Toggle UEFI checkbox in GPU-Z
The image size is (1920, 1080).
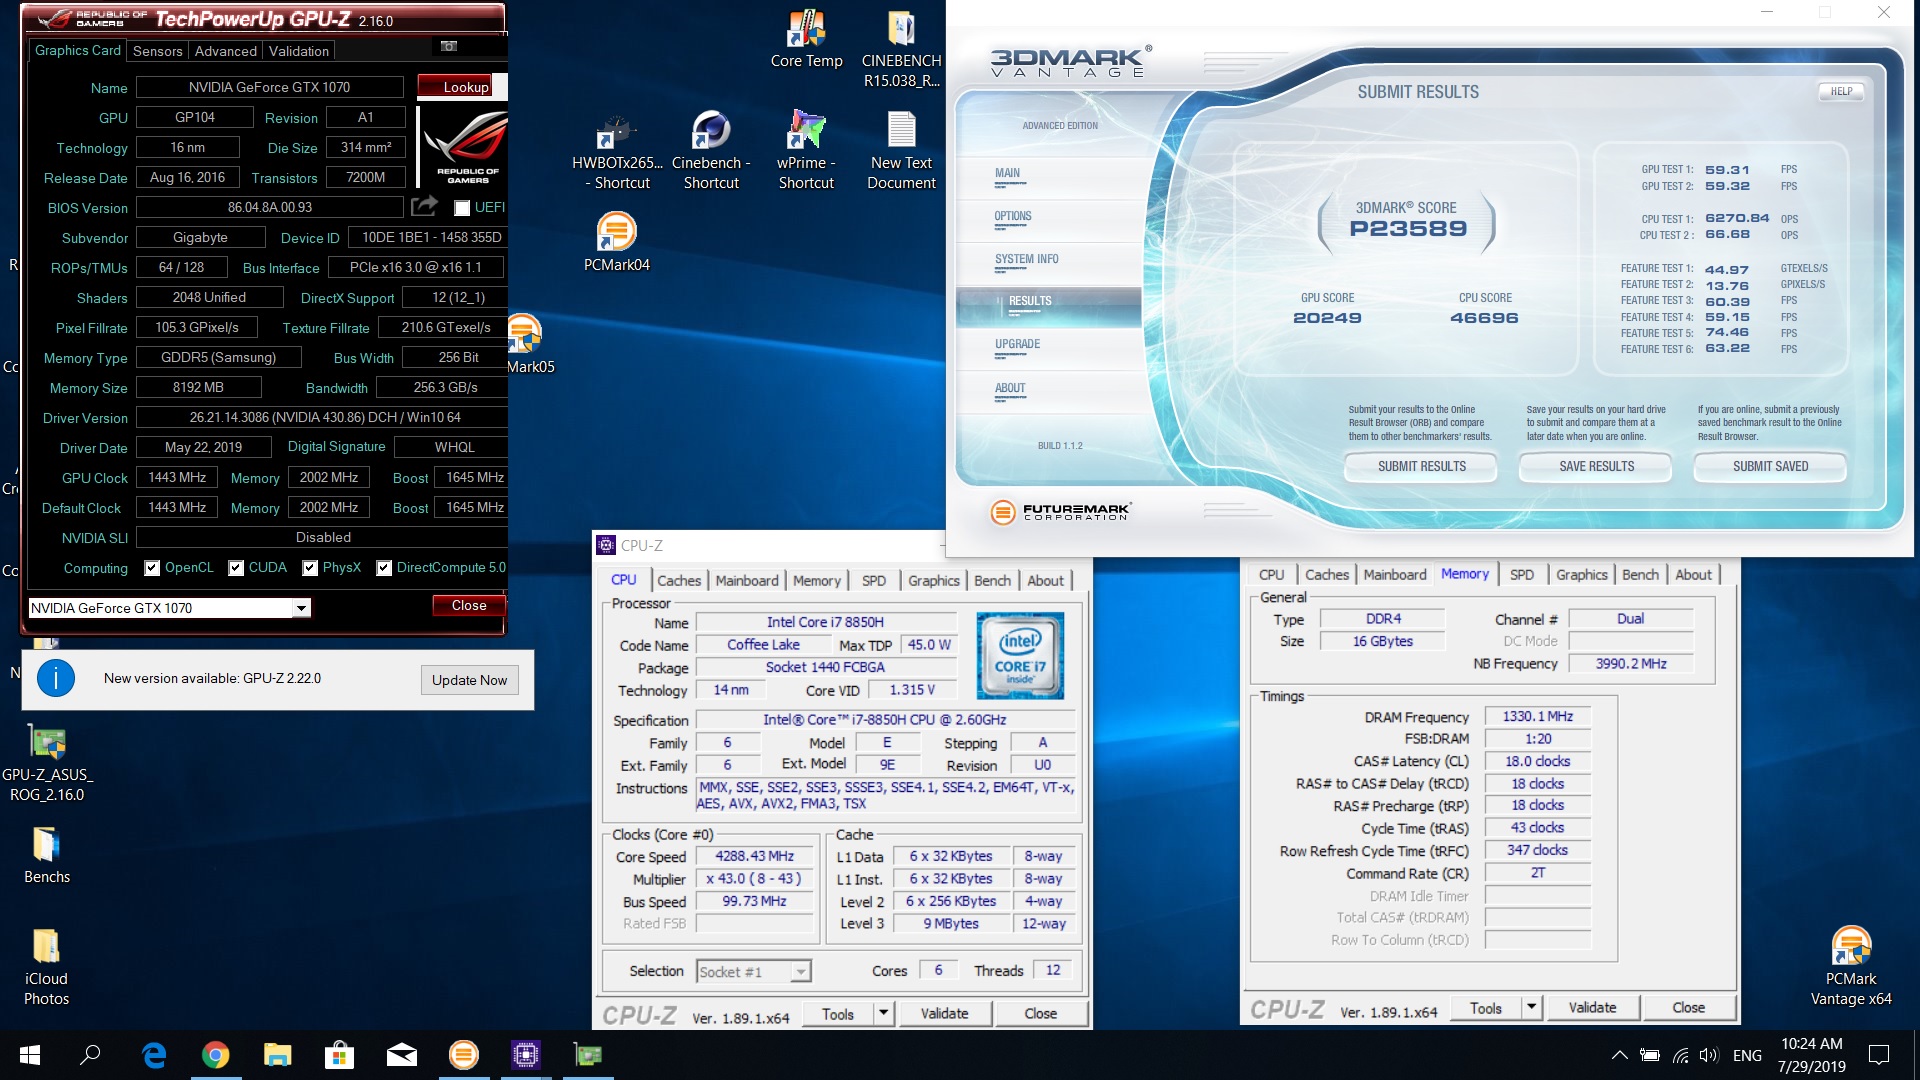click(462, 208)
